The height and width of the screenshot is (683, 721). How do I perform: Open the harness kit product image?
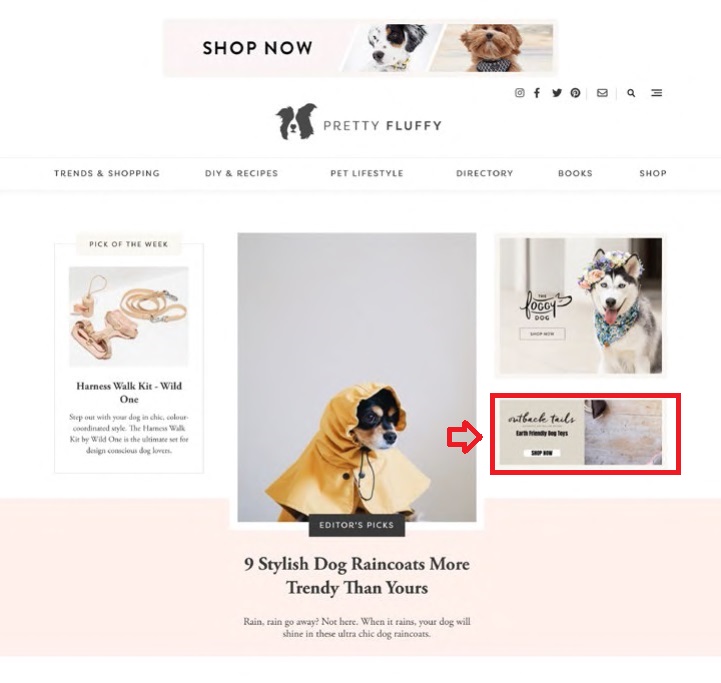(x=129, y=316)
